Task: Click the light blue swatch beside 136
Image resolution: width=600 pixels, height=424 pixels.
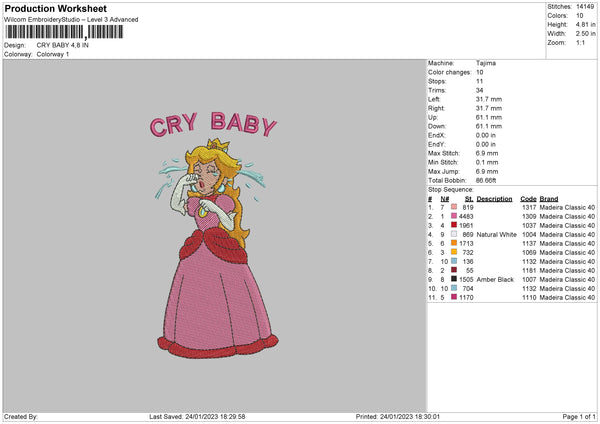Action: (454, 261)
